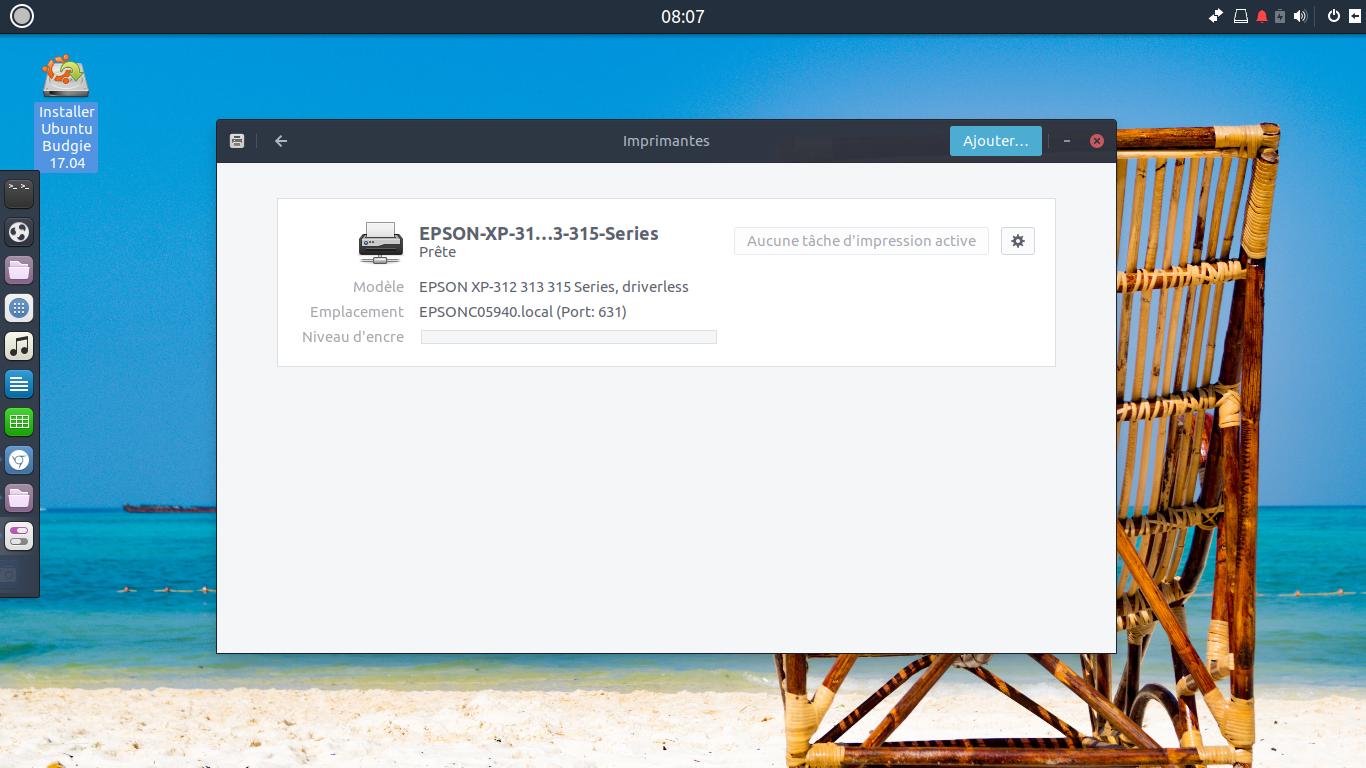This screenshot has height=768, width=1366.
Task: Click the EPSONC05940.local (Port: 631) location
Action: 523,312
